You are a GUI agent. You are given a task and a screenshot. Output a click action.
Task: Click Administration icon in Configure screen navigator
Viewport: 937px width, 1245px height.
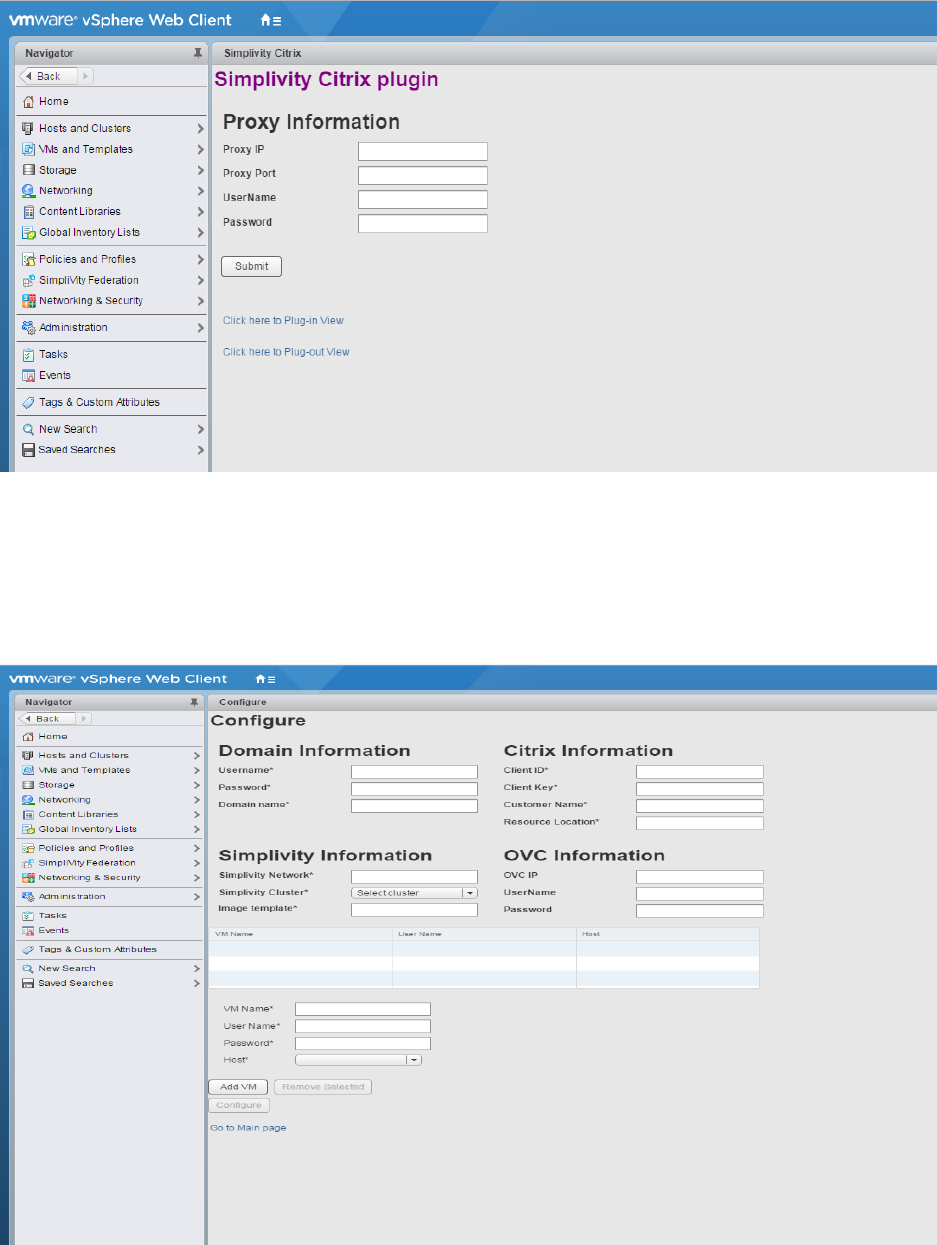[28, 897]
